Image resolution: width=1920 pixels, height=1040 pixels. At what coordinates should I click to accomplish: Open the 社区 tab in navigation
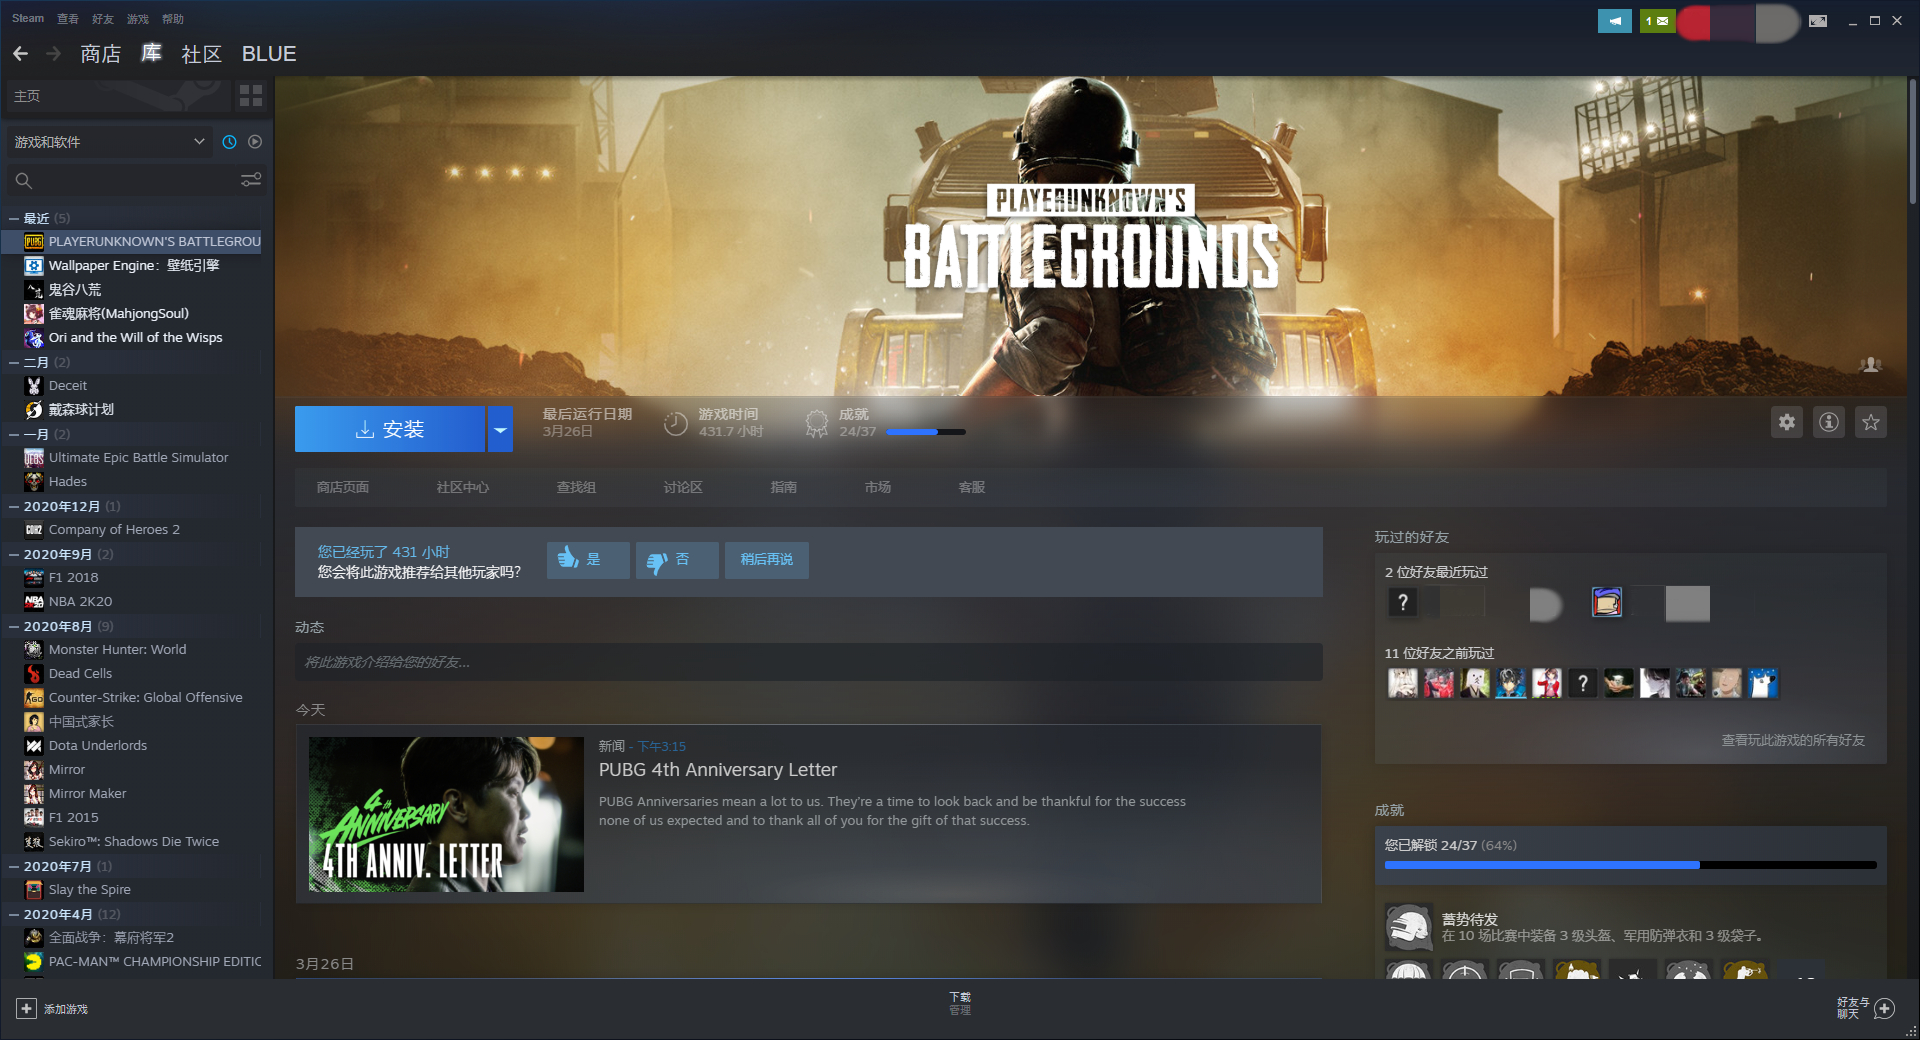[201, 54]
